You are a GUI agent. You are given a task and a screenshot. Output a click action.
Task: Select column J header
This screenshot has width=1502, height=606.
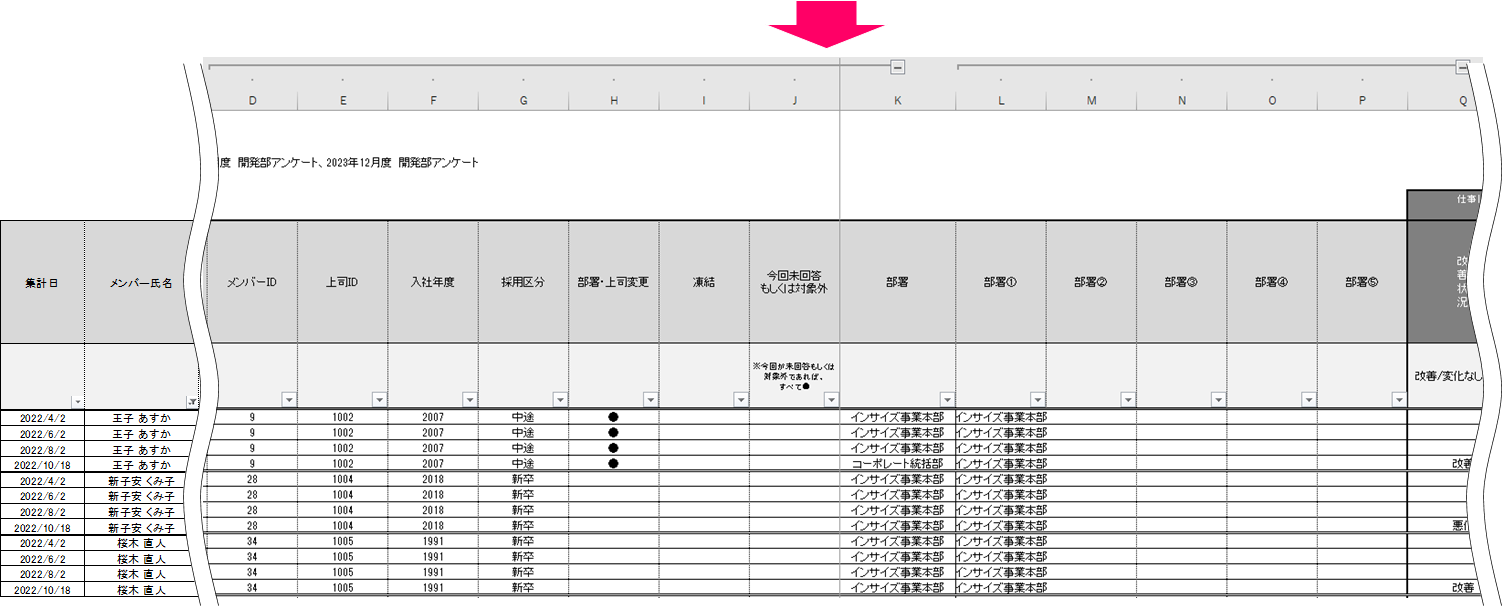pyautogui.click(x=795, y=100)
